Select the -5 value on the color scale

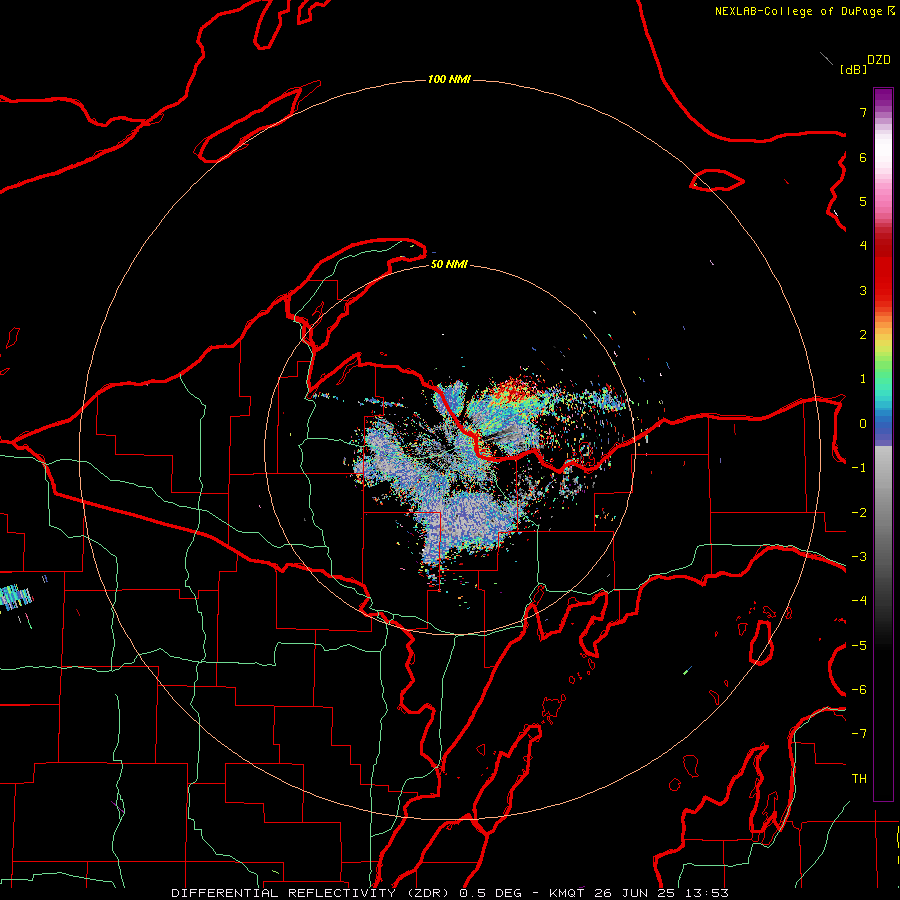[x=859, y=646]
